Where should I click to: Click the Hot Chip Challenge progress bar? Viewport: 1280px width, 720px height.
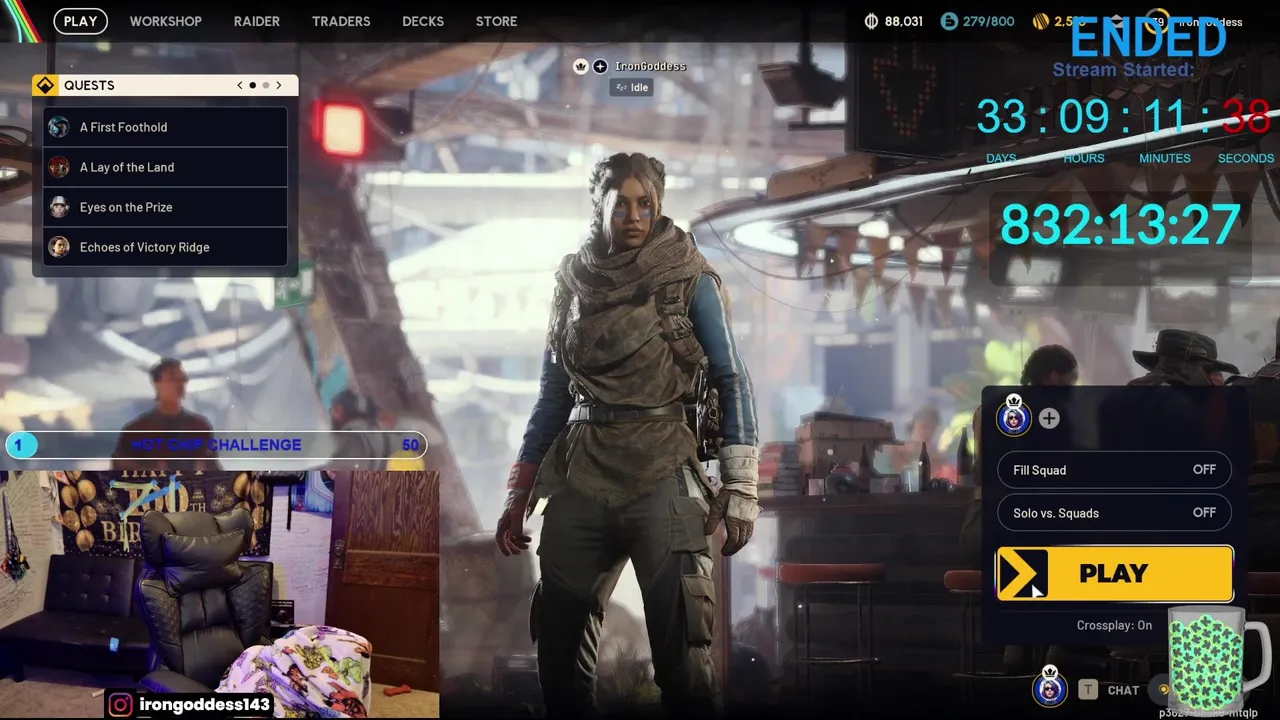point(216,445)
